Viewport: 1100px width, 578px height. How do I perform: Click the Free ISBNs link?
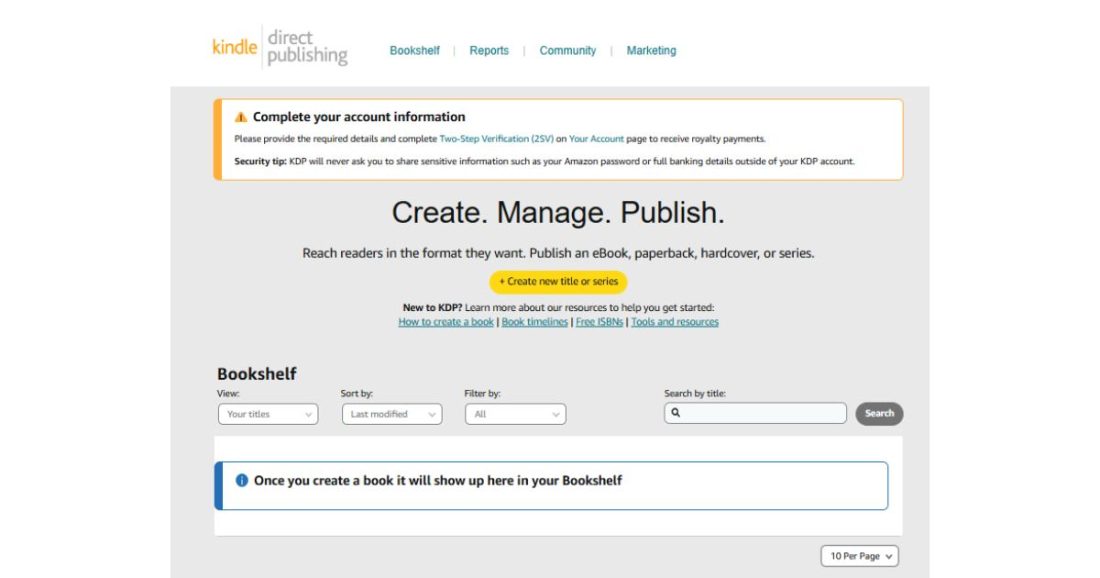[599, 321]
